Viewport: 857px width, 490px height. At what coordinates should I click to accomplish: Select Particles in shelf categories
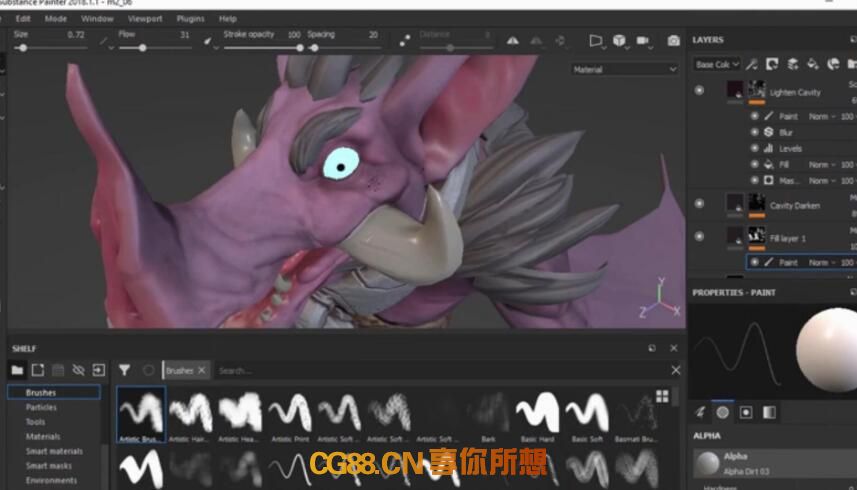41,407
